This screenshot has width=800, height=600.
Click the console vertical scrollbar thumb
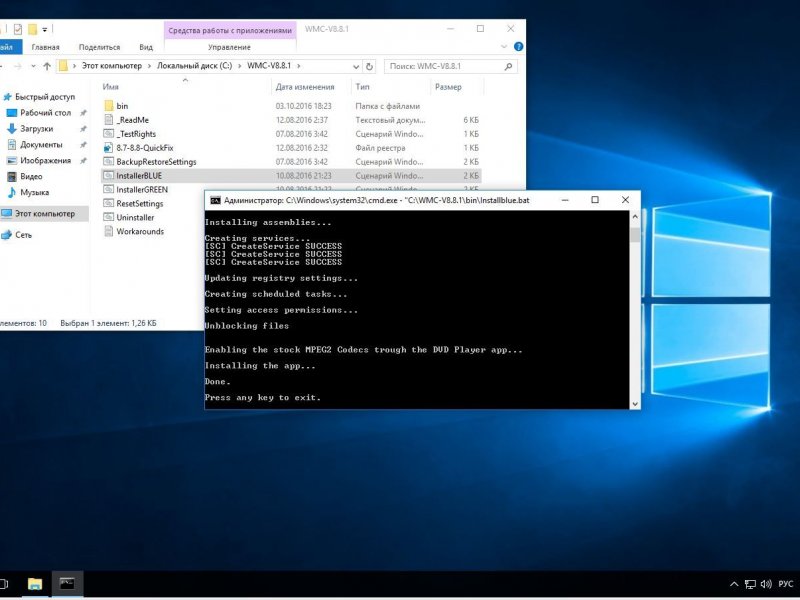(x=635, y=235)
